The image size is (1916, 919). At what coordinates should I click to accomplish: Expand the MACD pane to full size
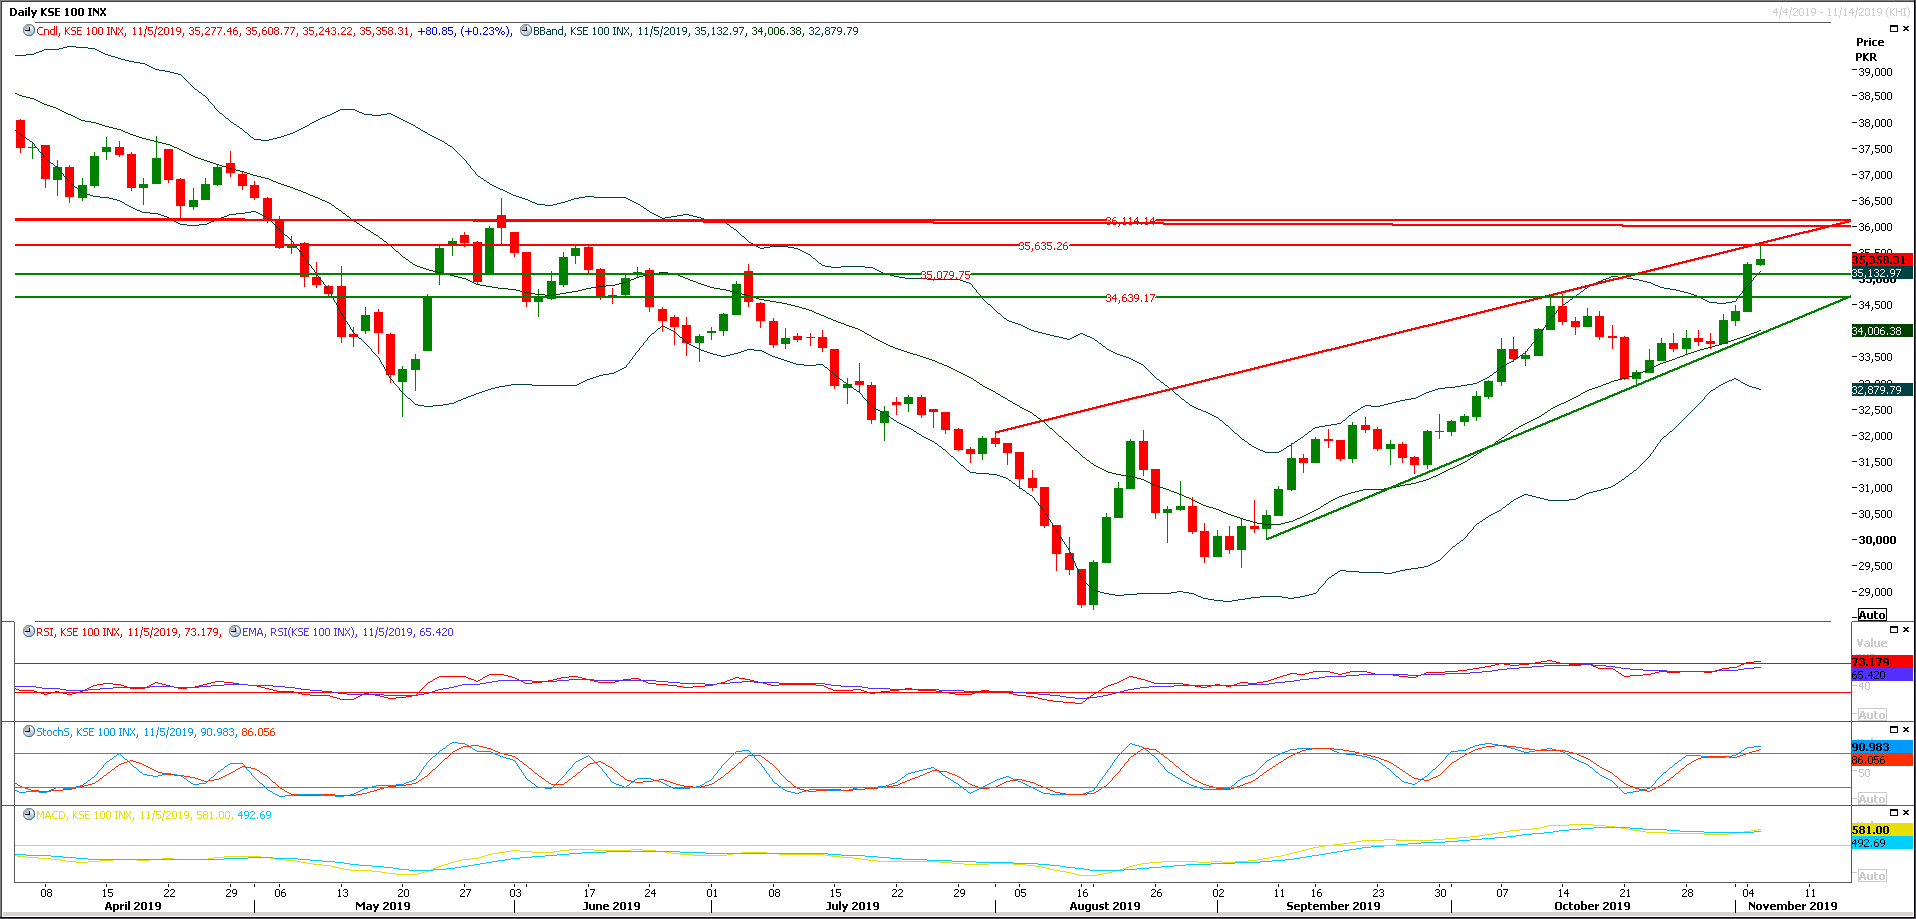coord(1893,813)
